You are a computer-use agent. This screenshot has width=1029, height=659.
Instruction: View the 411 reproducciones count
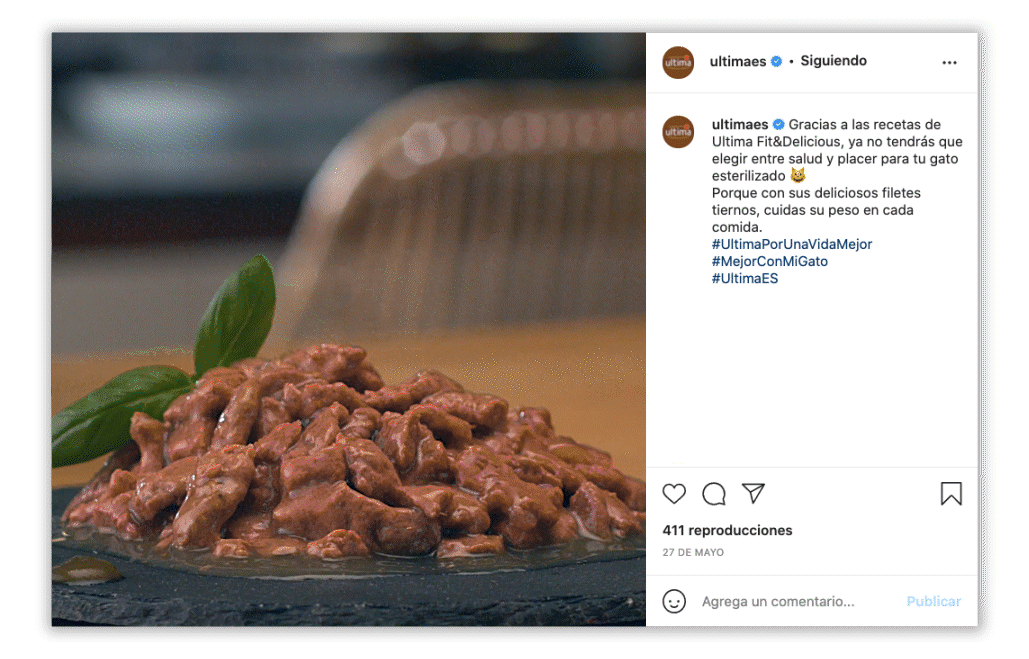pos(727,530)
